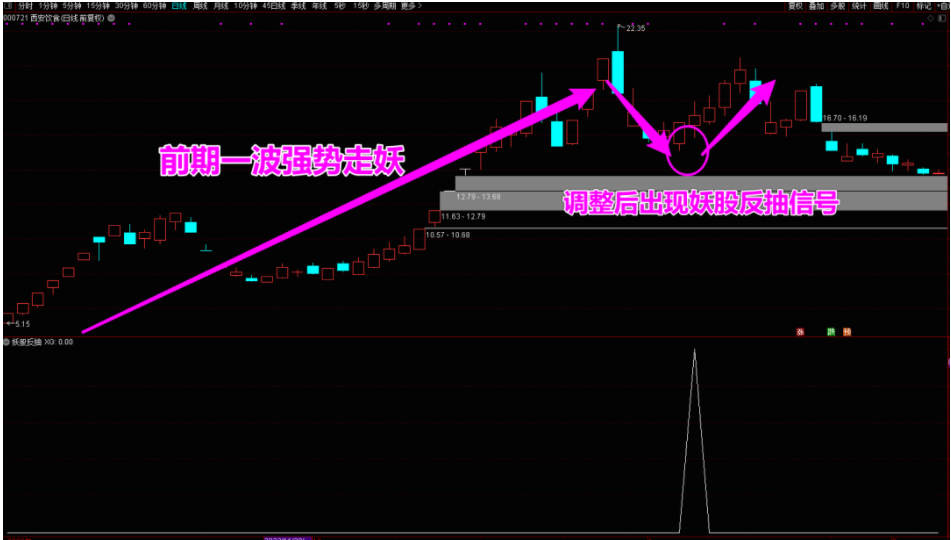Open the 统计 statistics tool
The image size is (951, 540).
tap(859, 6)
